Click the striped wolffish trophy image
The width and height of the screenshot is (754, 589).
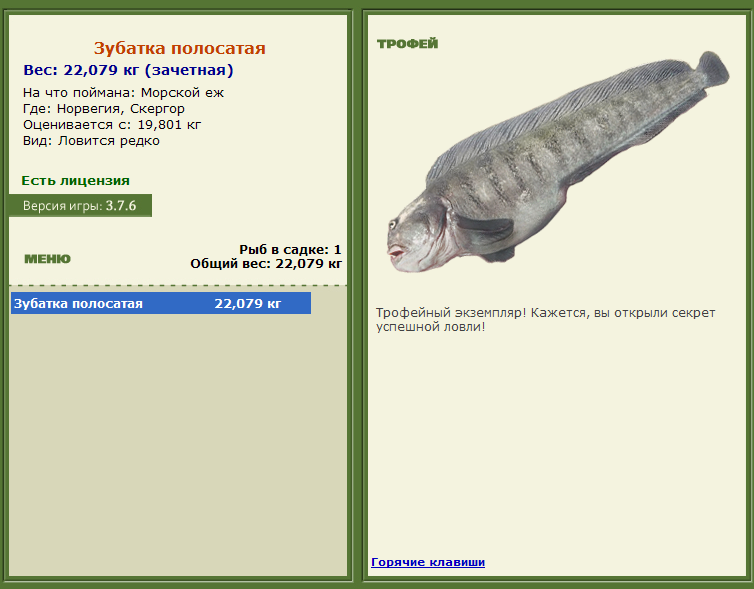point(558,162)
